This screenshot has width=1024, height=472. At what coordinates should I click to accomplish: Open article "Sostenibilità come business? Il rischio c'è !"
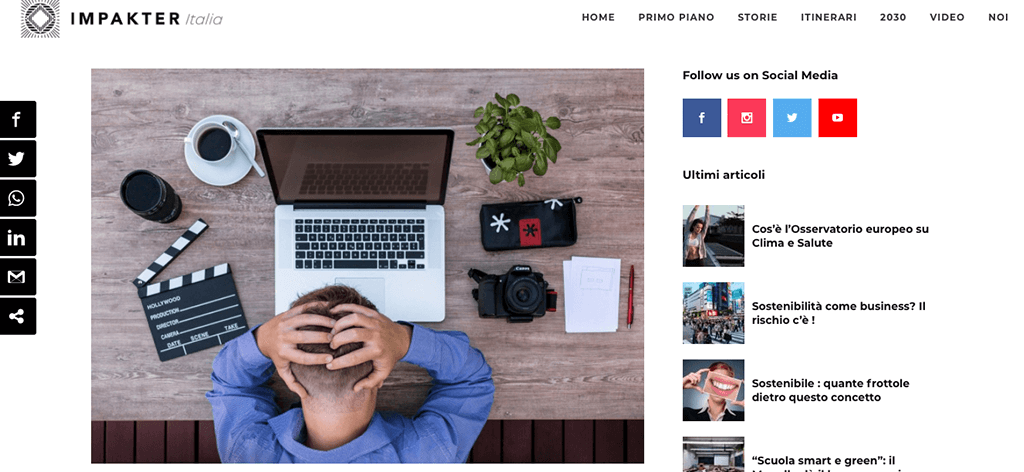tap(839, 313)
